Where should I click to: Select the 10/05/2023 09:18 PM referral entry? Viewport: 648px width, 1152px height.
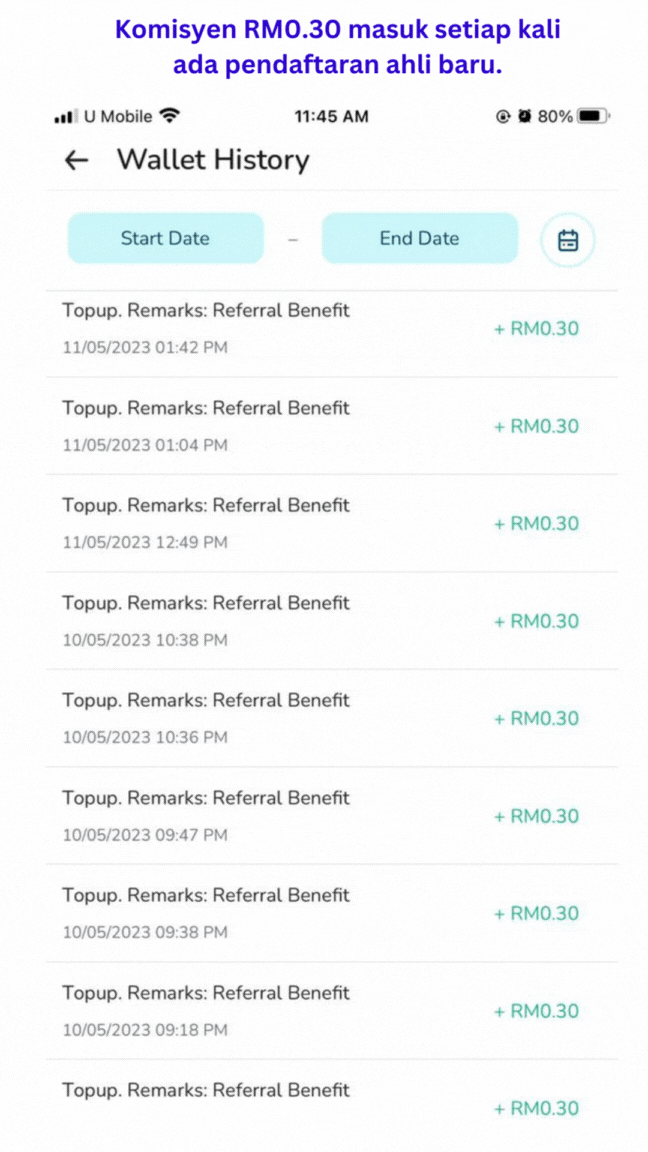[320, 1011]
